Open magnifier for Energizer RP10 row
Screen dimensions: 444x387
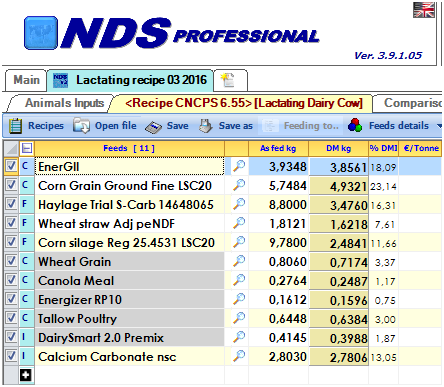click(x=239, y=299)
